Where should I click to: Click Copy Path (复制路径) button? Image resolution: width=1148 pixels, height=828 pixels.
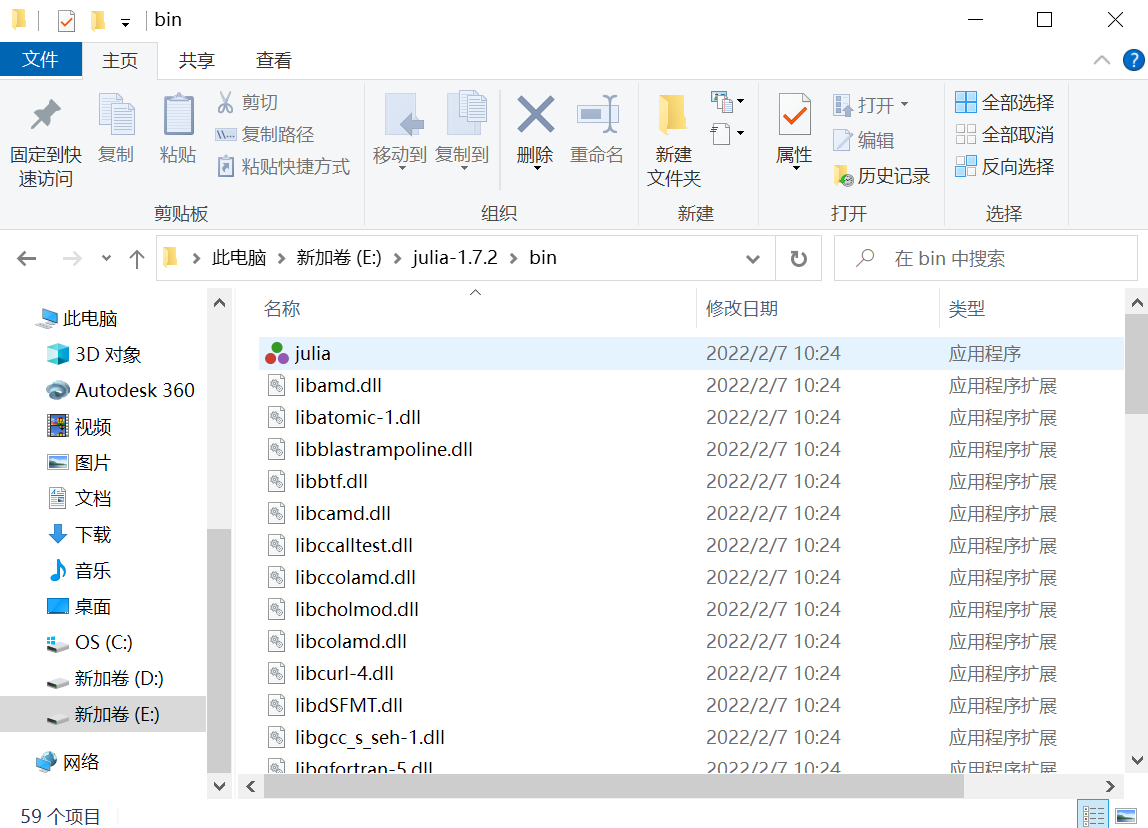coord(265,134)
